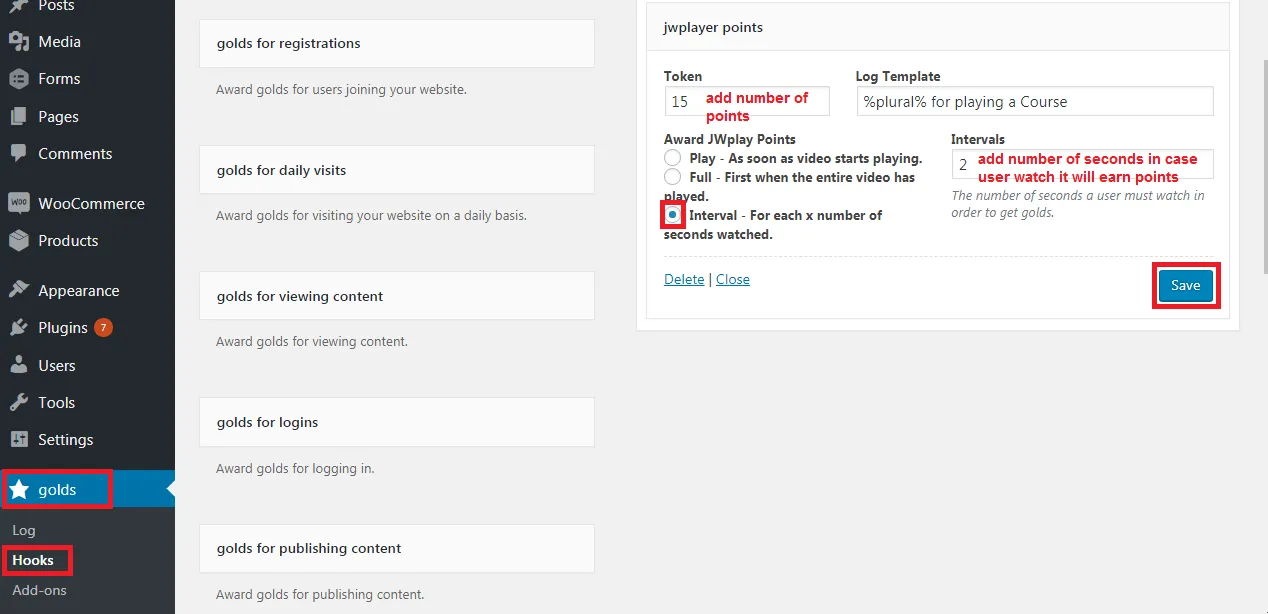Click the WooCommerce logo icon
The image size is (1268, 614).
[18, 203]
